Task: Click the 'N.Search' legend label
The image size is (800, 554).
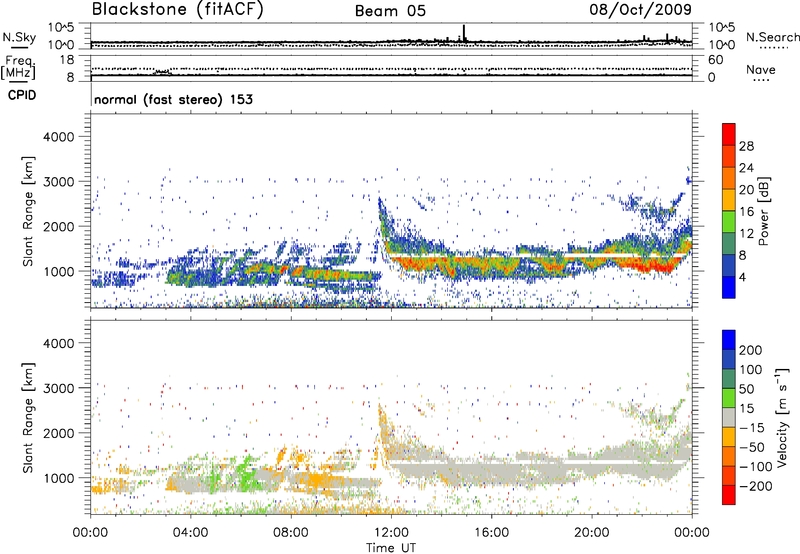Action: point(772,37)
